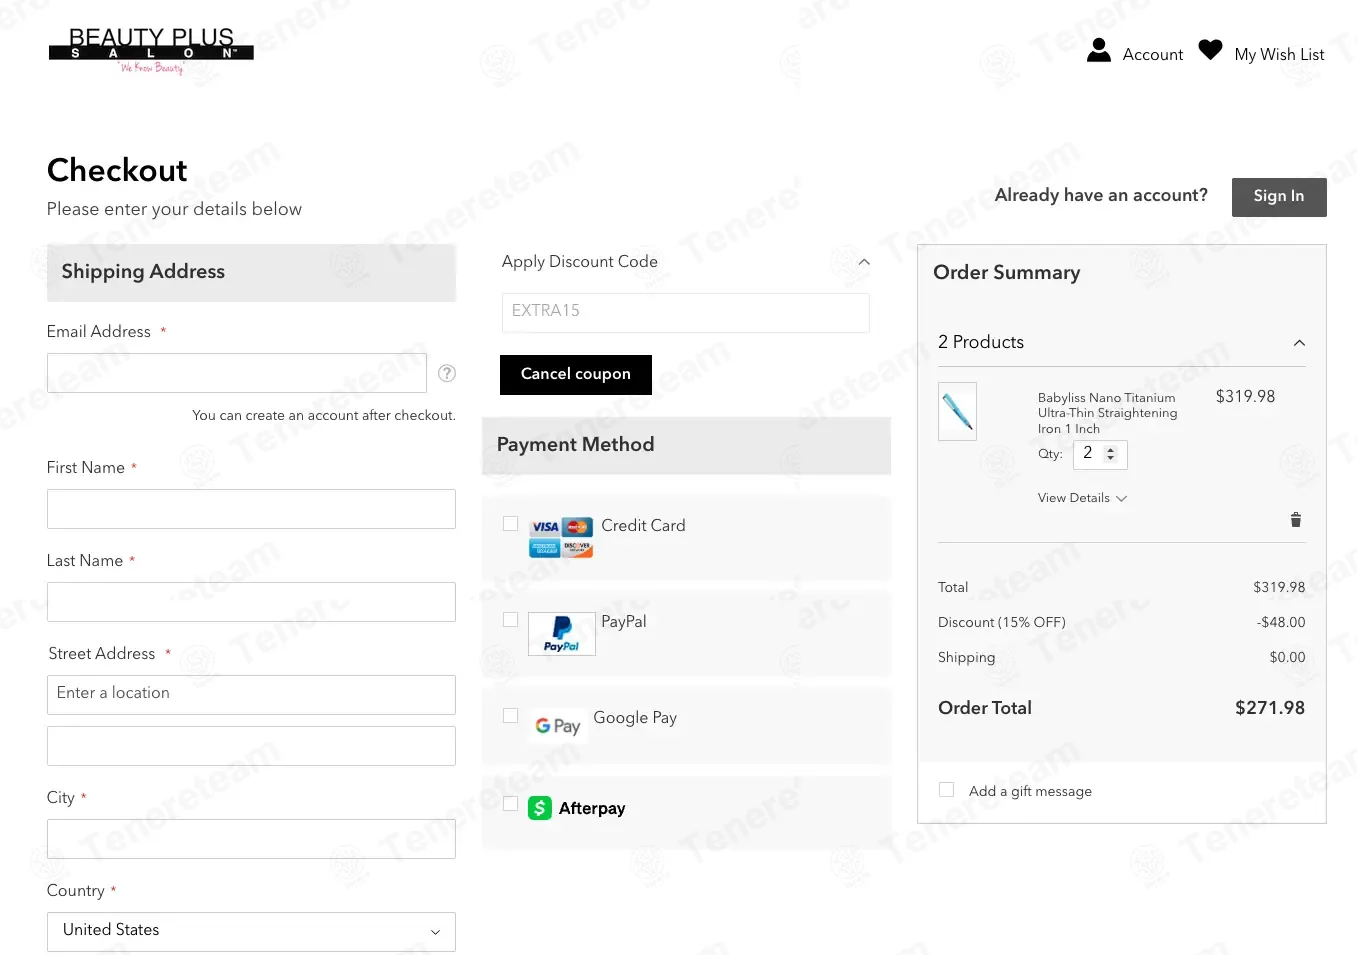The width and height of the screenshot is (1357, 955).
Task: Click the Add a gift message label
Action: point(1030,791)
